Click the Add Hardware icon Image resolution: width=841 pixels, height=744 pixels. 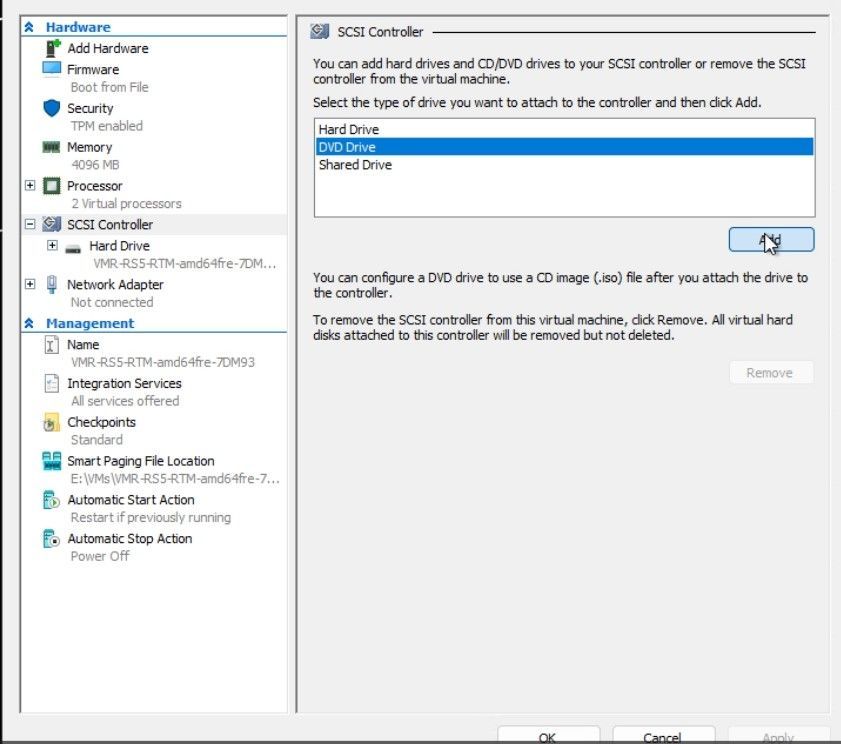[x=52, y=48]
